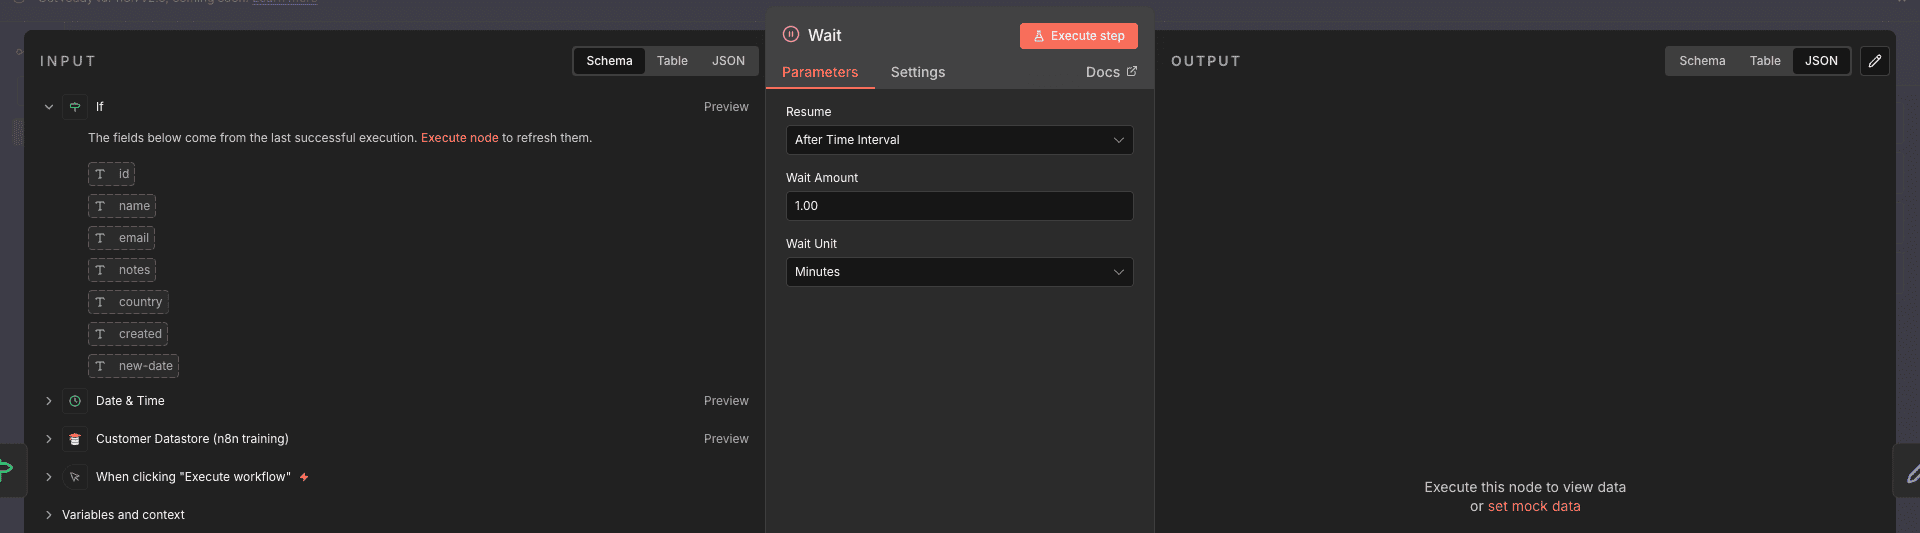Click the edit output pencil icon
1920x533 pixels.
point(1875,61)
